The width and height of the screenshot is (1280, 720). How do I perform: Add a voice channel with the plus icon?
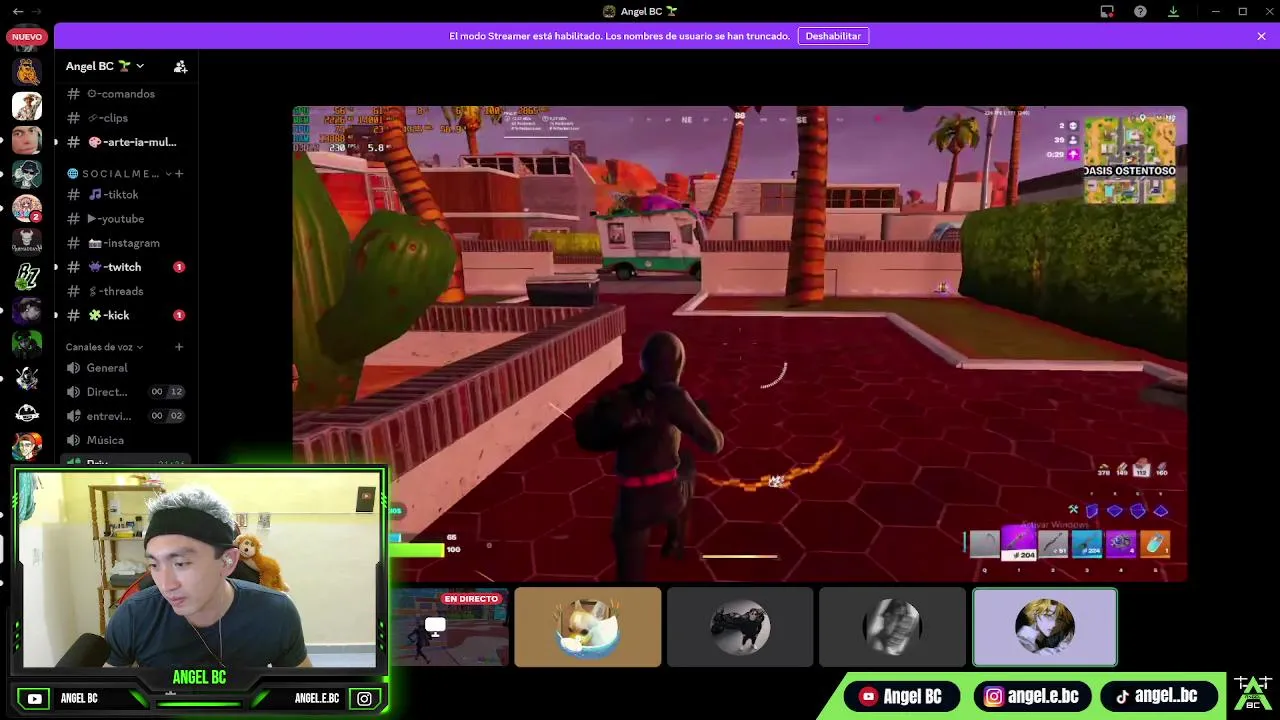[179, 347]
